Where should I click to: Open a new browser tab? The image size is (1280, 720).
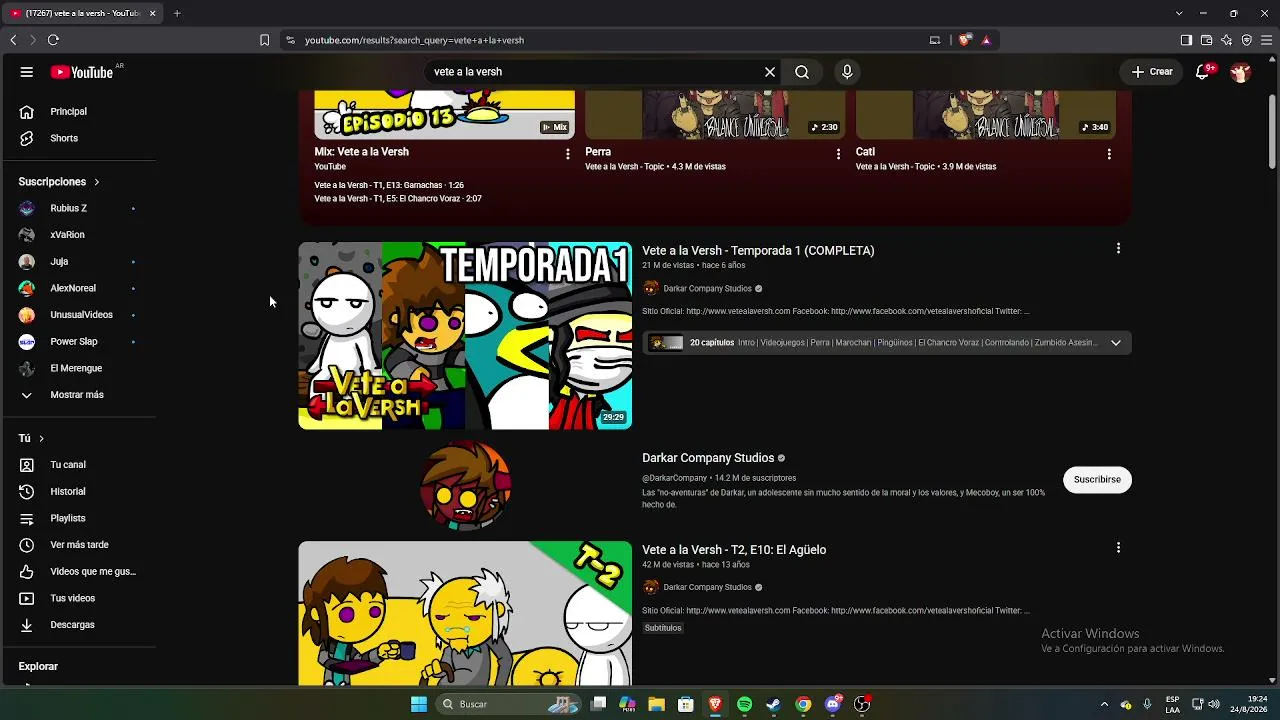click(x=177, y=13)
